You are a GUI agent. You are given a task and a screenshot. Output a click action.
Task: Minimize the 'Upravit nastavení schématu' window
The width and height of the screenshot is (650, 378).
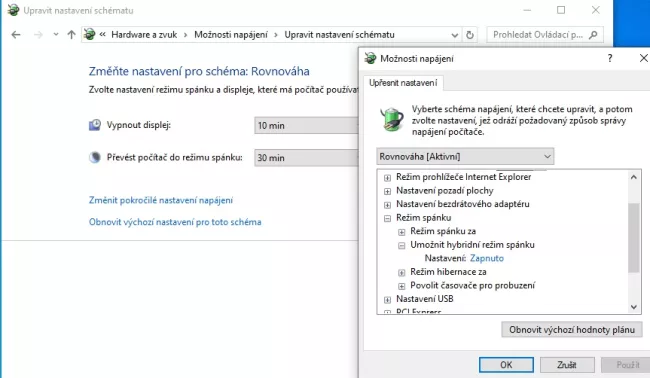(x=527, y=10)
